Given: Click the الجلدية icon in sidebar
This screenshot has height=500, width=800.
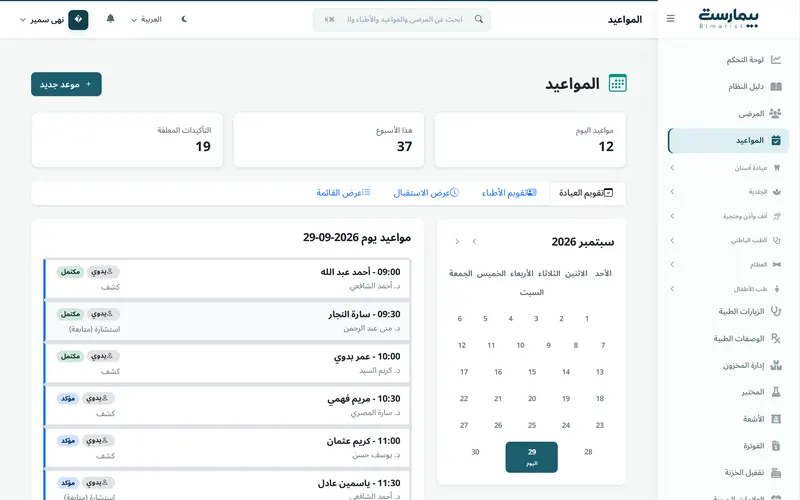Looking at the screenshot, I should pos(777,192).
